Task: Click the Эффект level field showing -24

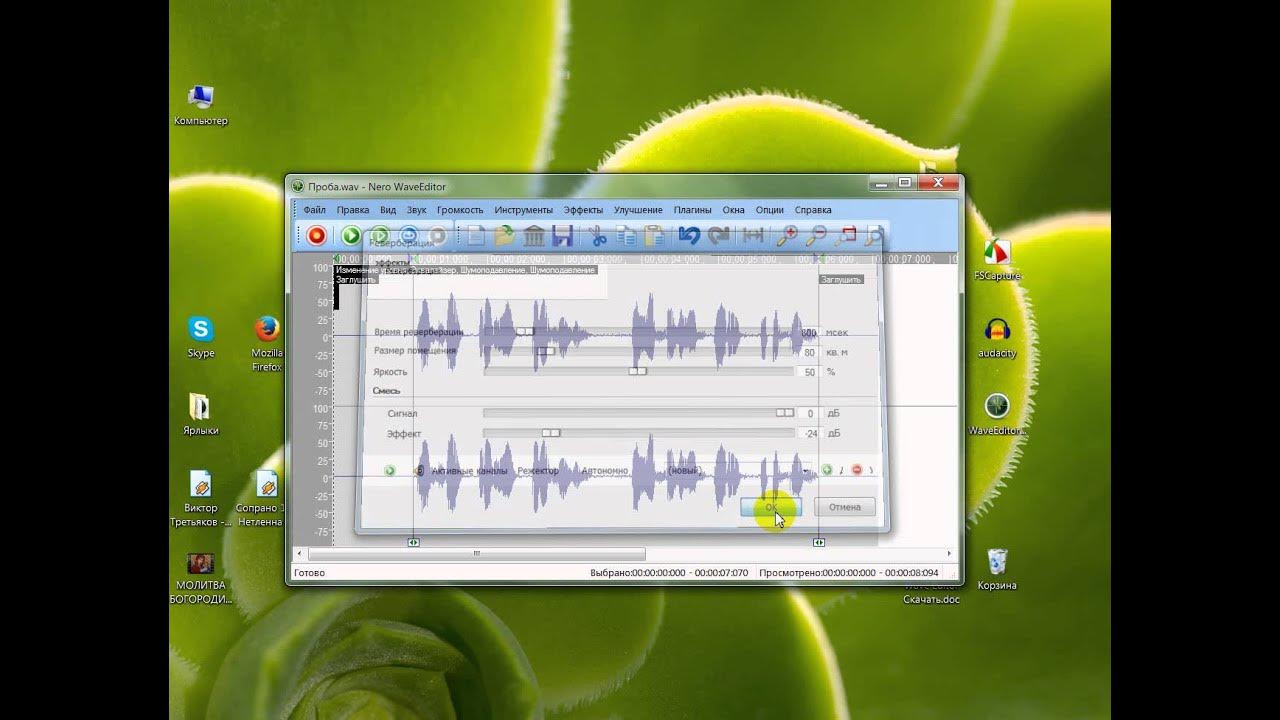Action: (x=808, y=434)
